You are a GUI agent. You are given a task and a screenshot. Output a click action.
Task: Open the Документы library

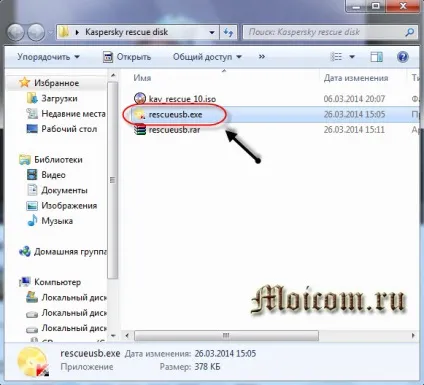pyautogui.click(x=64, y=190)
